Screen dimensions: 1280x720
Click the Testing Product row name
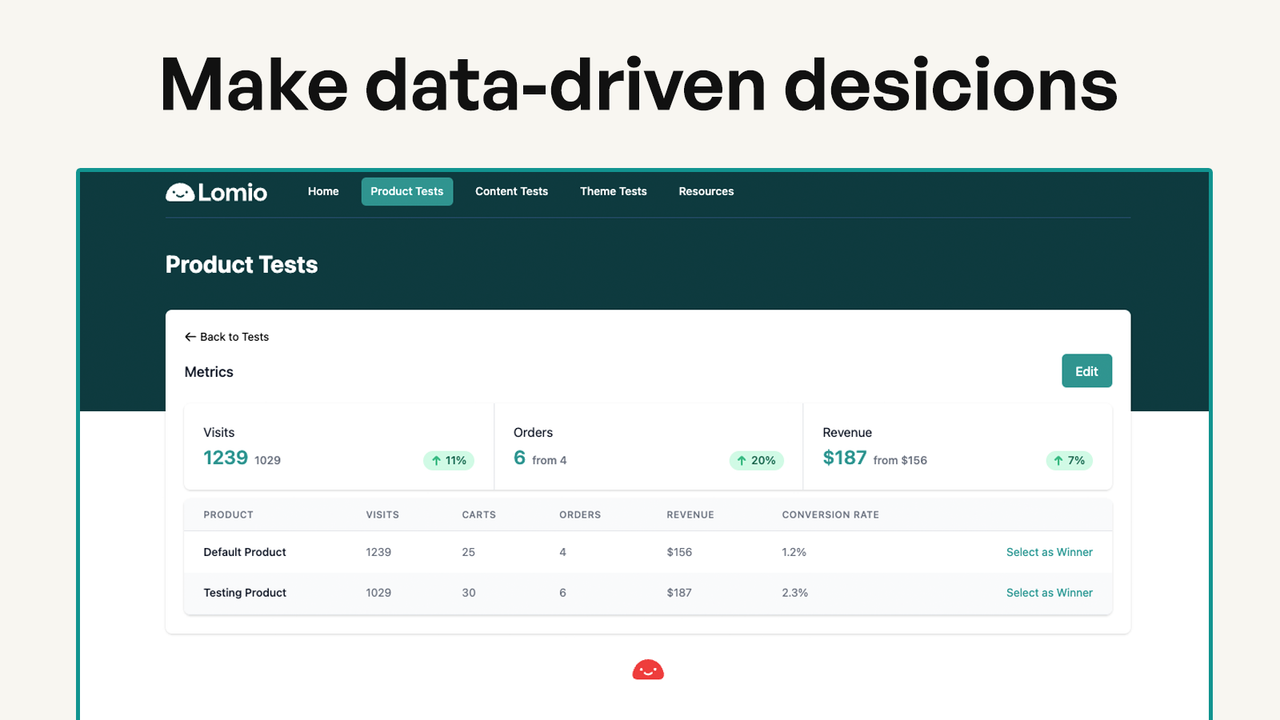[x=245, y=593]
